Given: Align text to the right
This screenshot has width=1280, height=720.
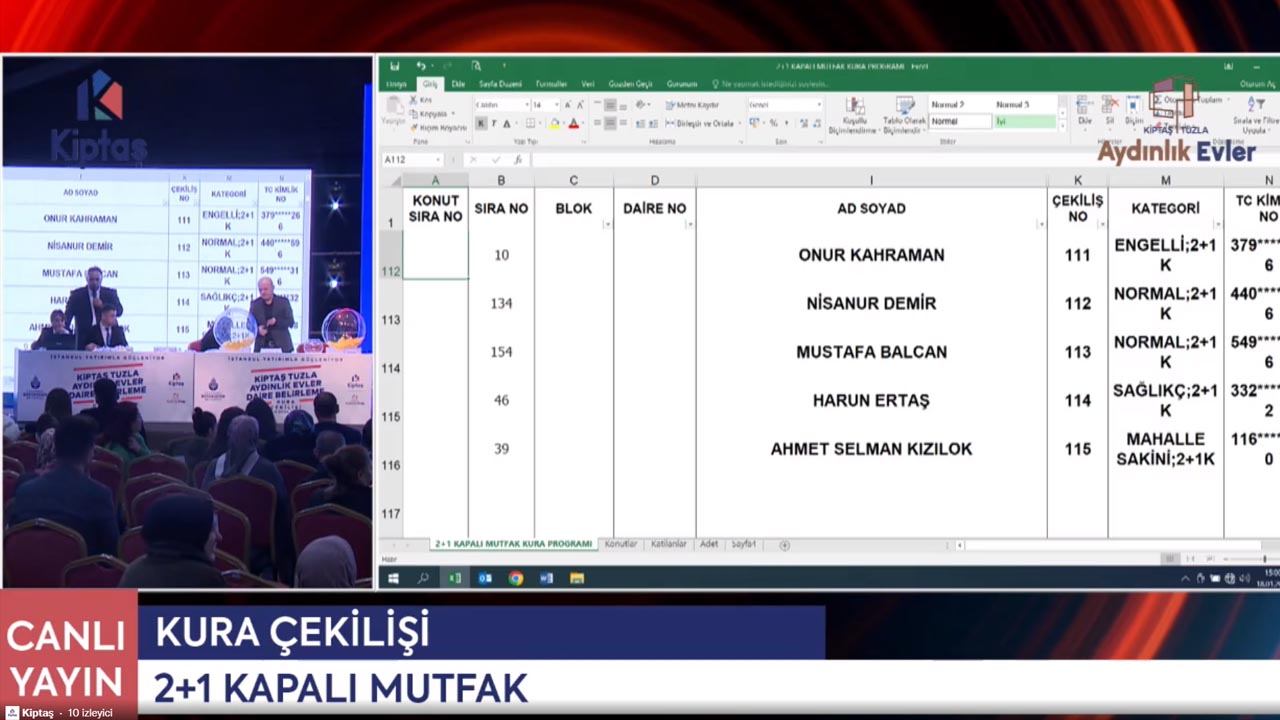Looking at the screenshot, I should pyautogui.click(x=623, y=123).
